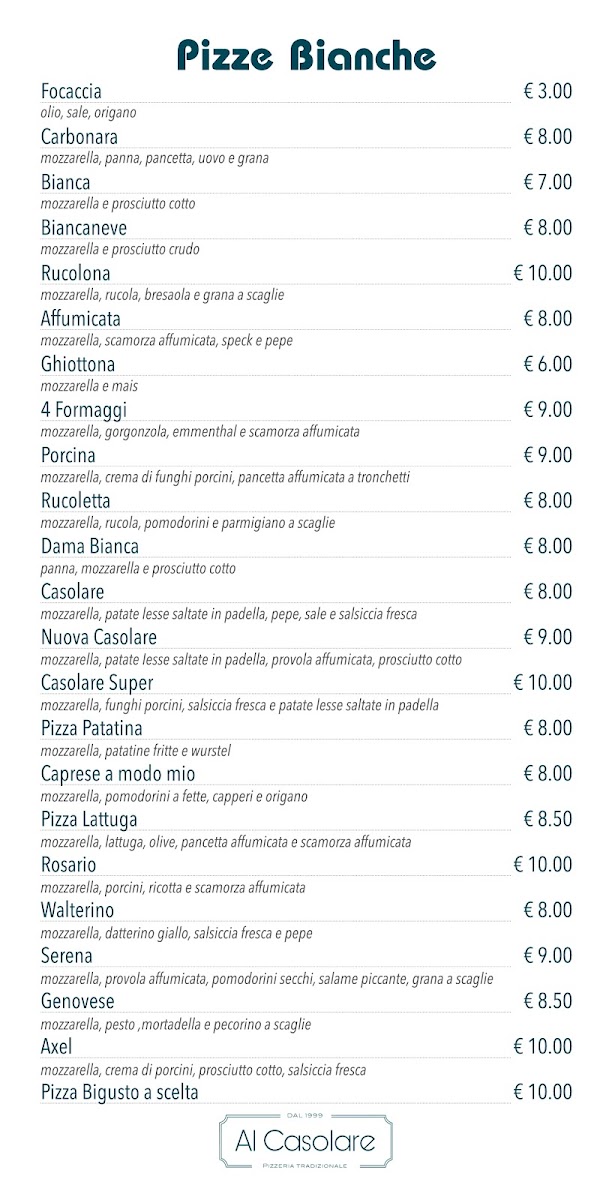
Task: Click the Walterino pizza entry
Action: (78, 910)
